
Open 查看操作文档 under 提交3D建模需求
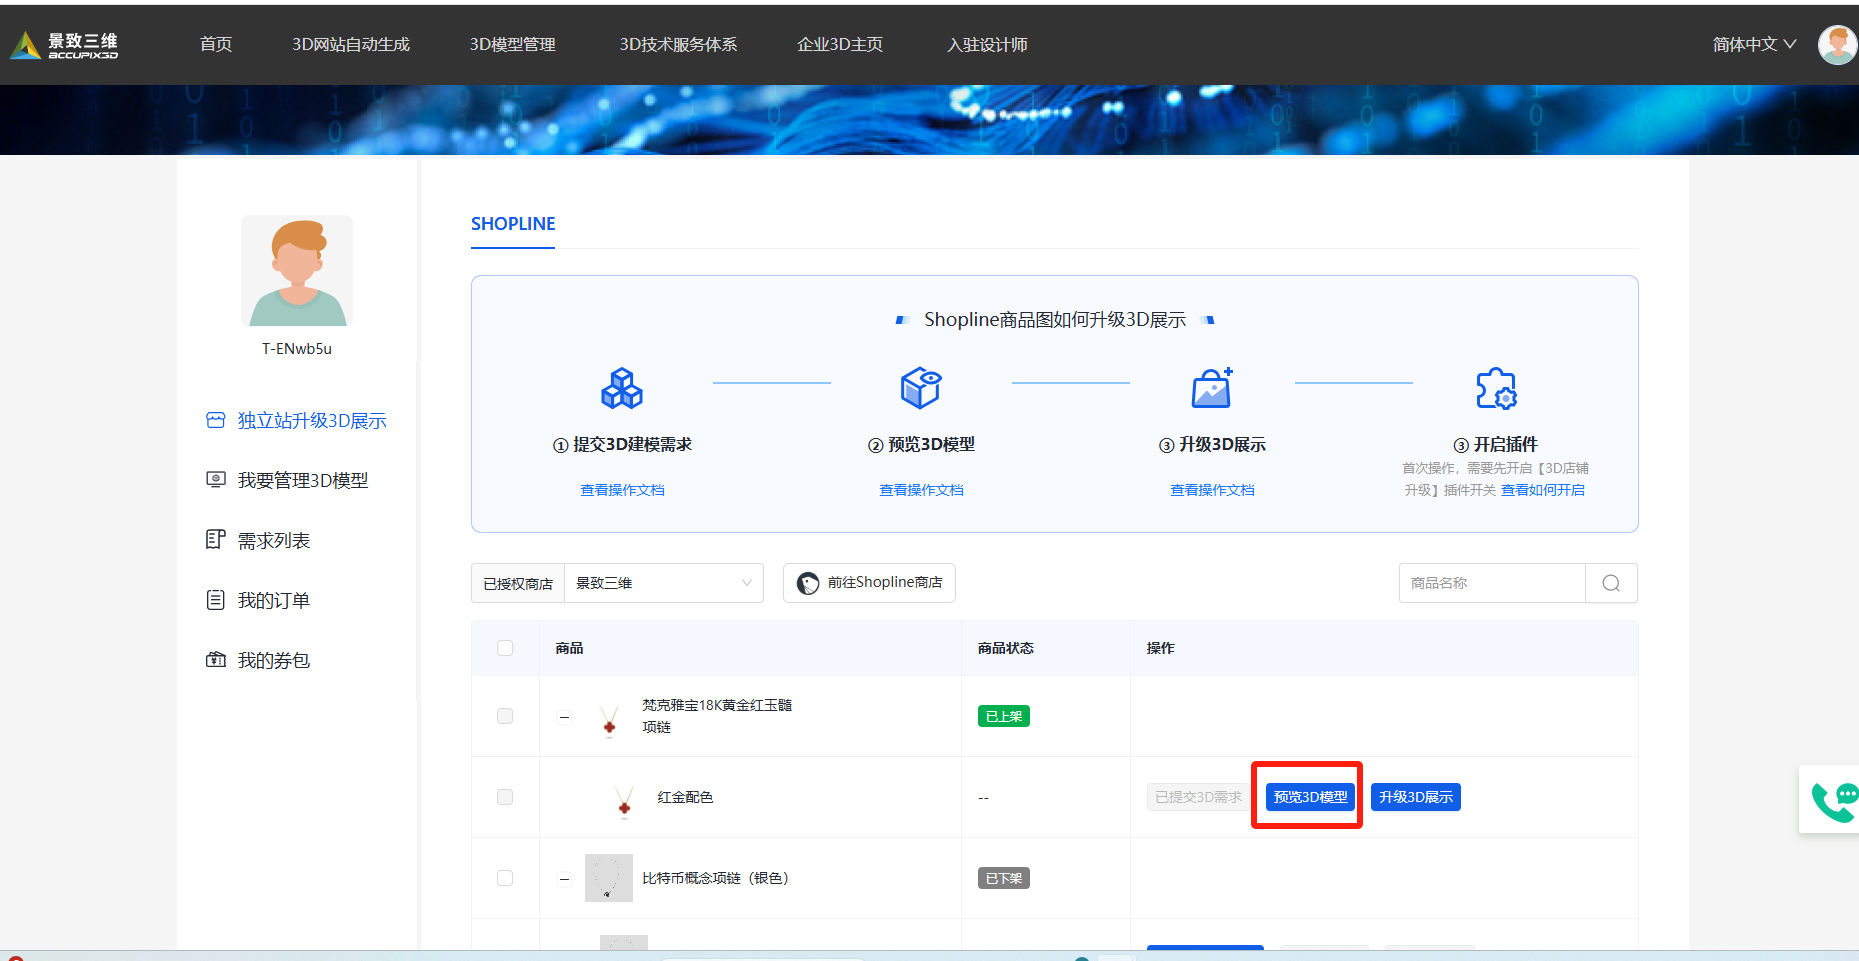point(622,490)
